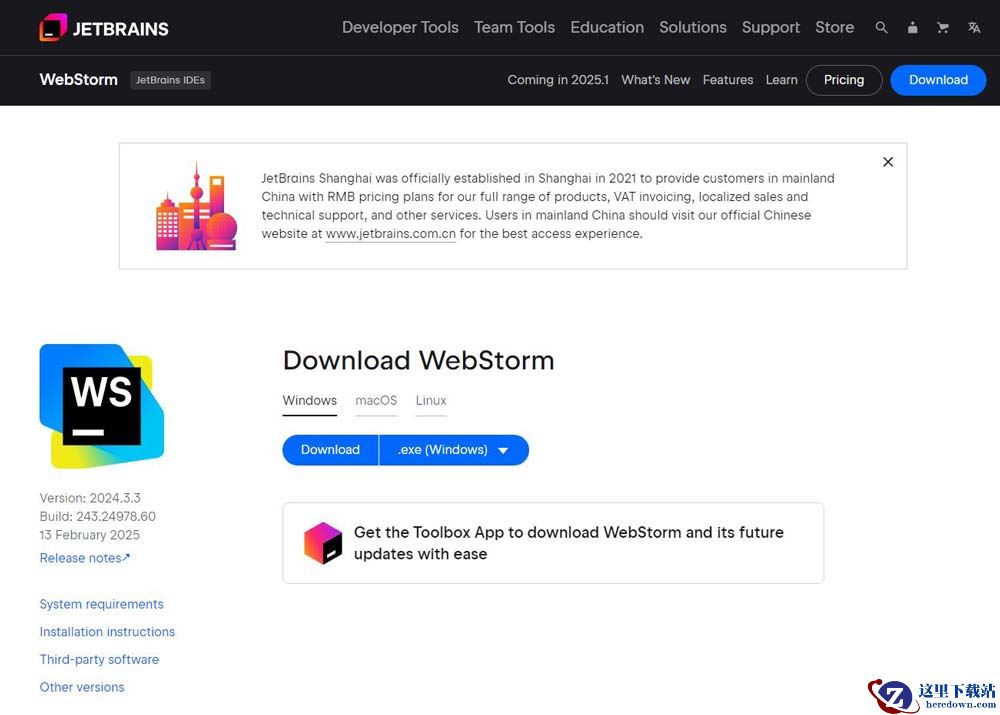Open the What's New page
The width and height of the screenshot is (1000, 715).
[x=656, y=80]
